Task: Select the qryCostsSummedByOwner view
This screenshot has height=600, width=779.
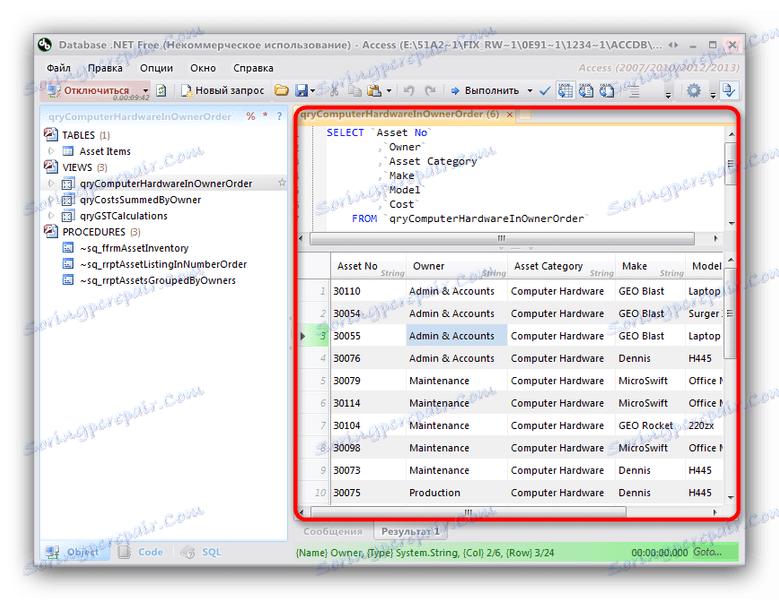Action: point(141,200)
